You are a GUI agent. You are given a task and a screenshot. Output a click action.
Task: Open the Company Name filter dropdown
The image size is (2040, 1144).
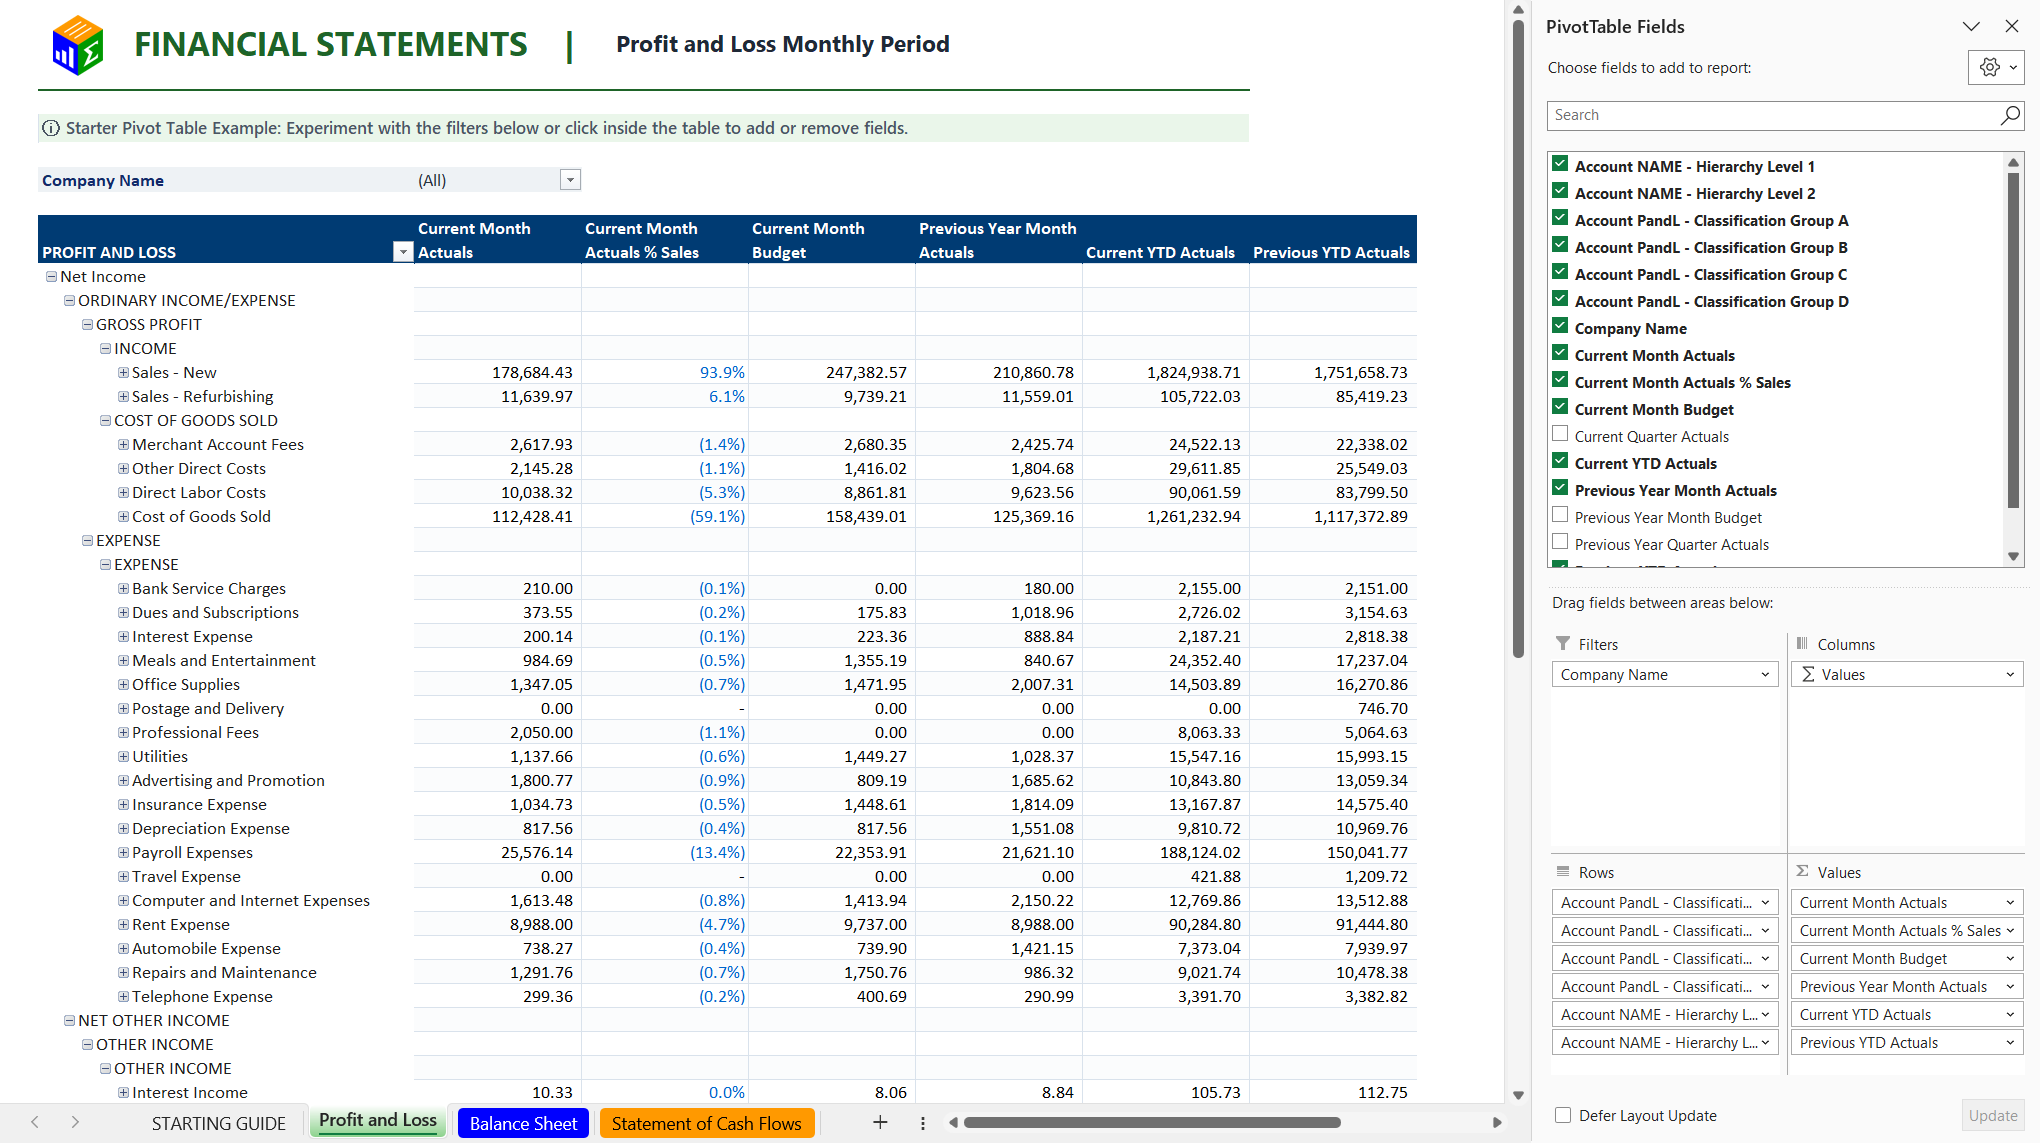[570, 180]
